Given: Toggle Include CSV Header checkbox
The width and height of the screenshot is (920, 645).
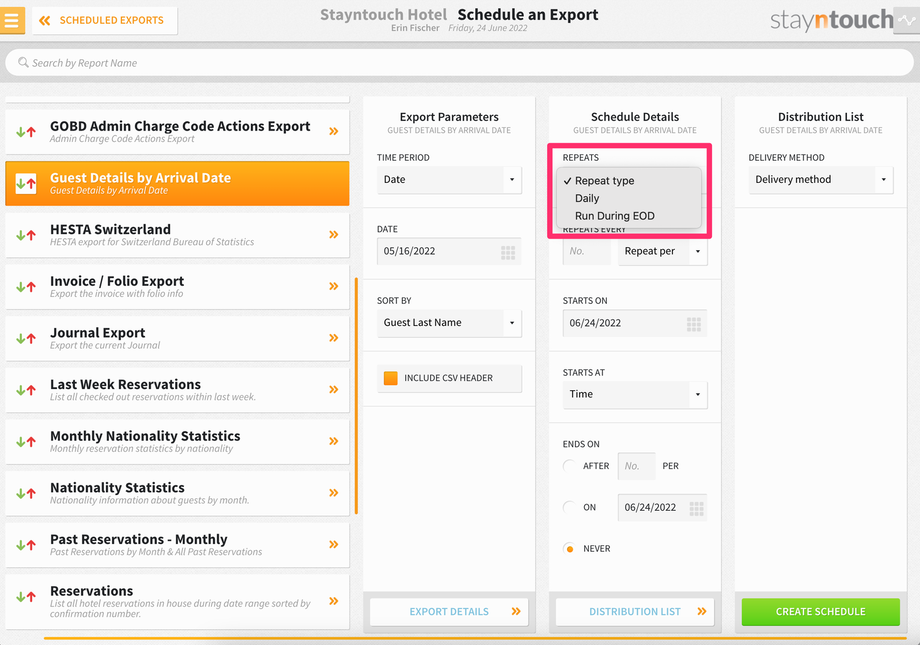Looking at the screenshot, I should pyautogui.click(x=390, y=378).
